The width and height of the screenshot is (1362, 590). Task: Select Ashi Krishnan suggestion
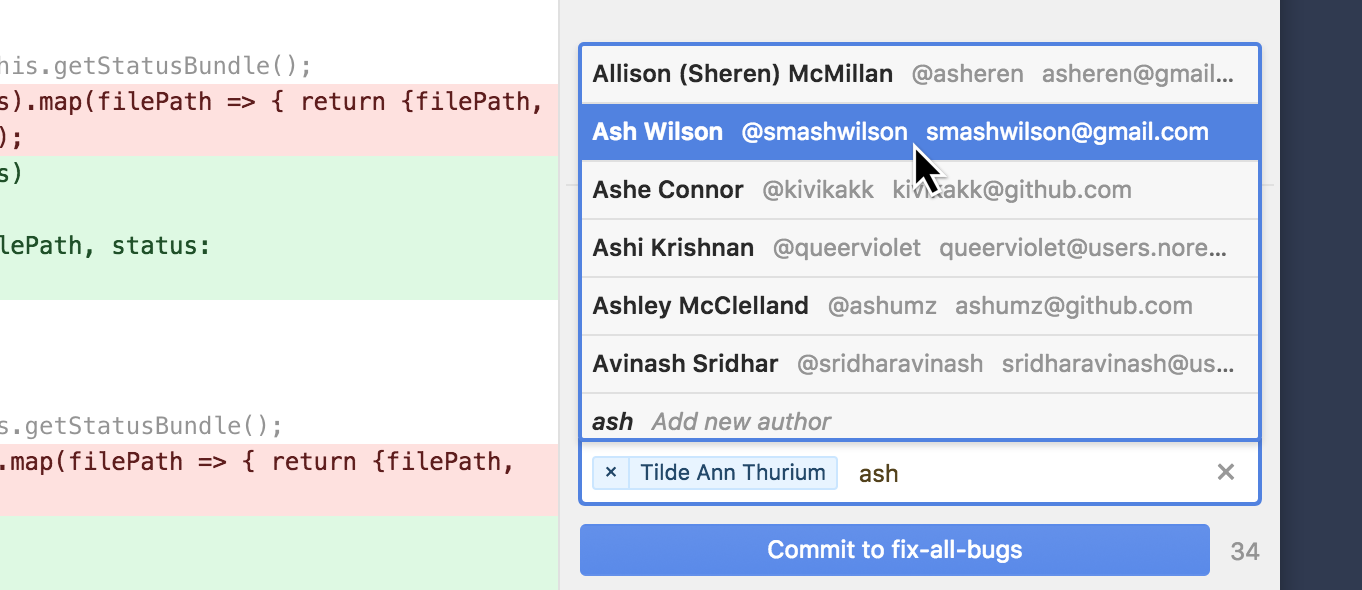(919, 248)
